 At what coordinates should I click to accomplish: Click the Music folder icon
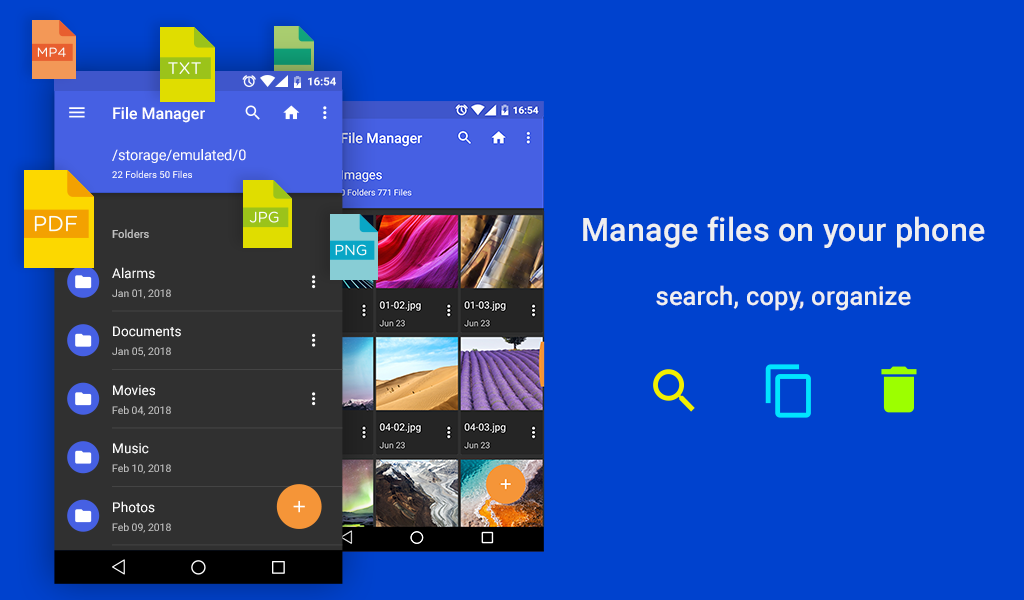(83, 457)
